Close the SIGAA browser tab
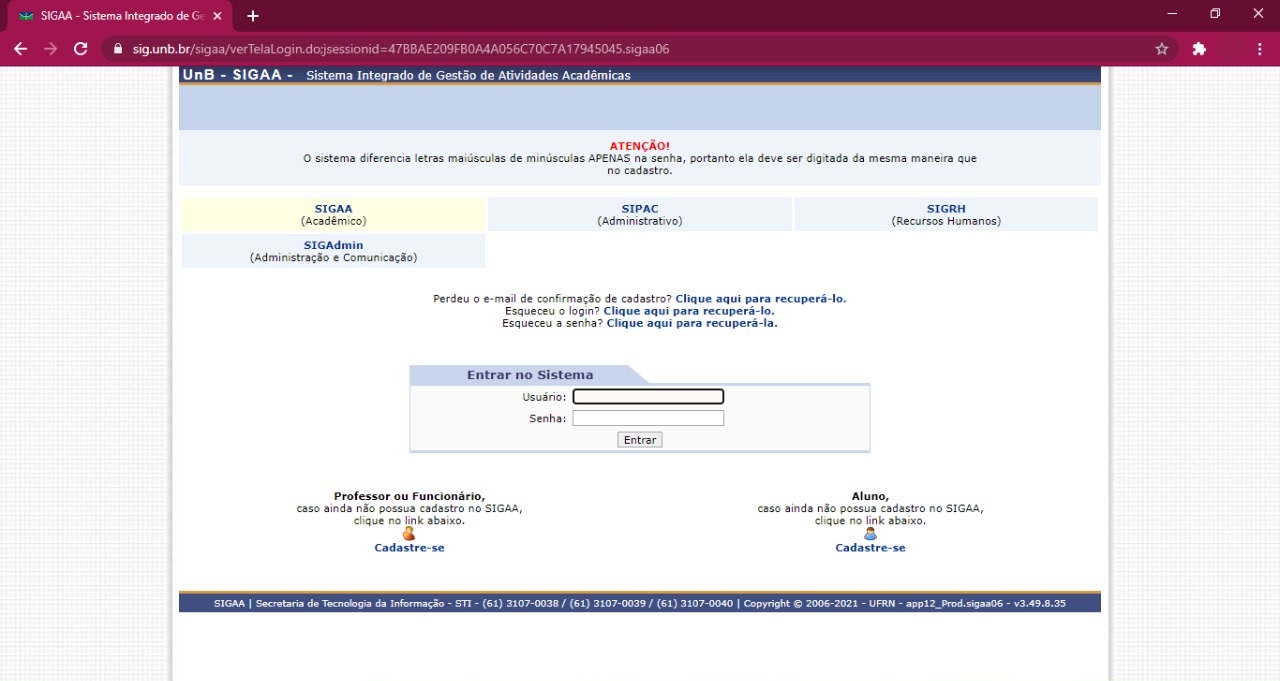The image size is (1280, 681). tap(217, 16)
